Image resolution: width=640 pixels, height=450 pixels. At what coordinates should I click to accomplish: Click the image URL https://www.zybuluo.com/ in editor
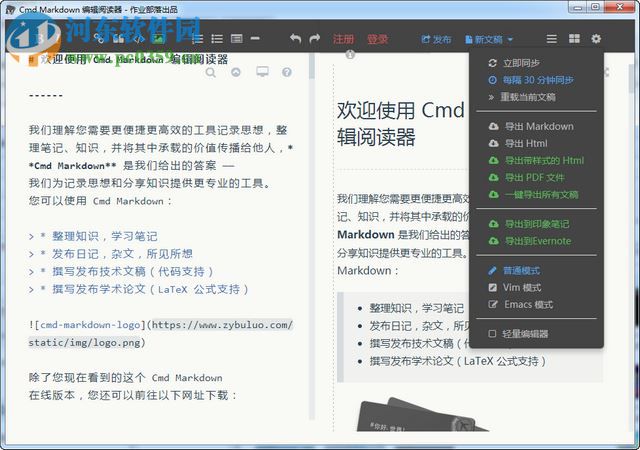pyautogui.click(x=222, y=325)
